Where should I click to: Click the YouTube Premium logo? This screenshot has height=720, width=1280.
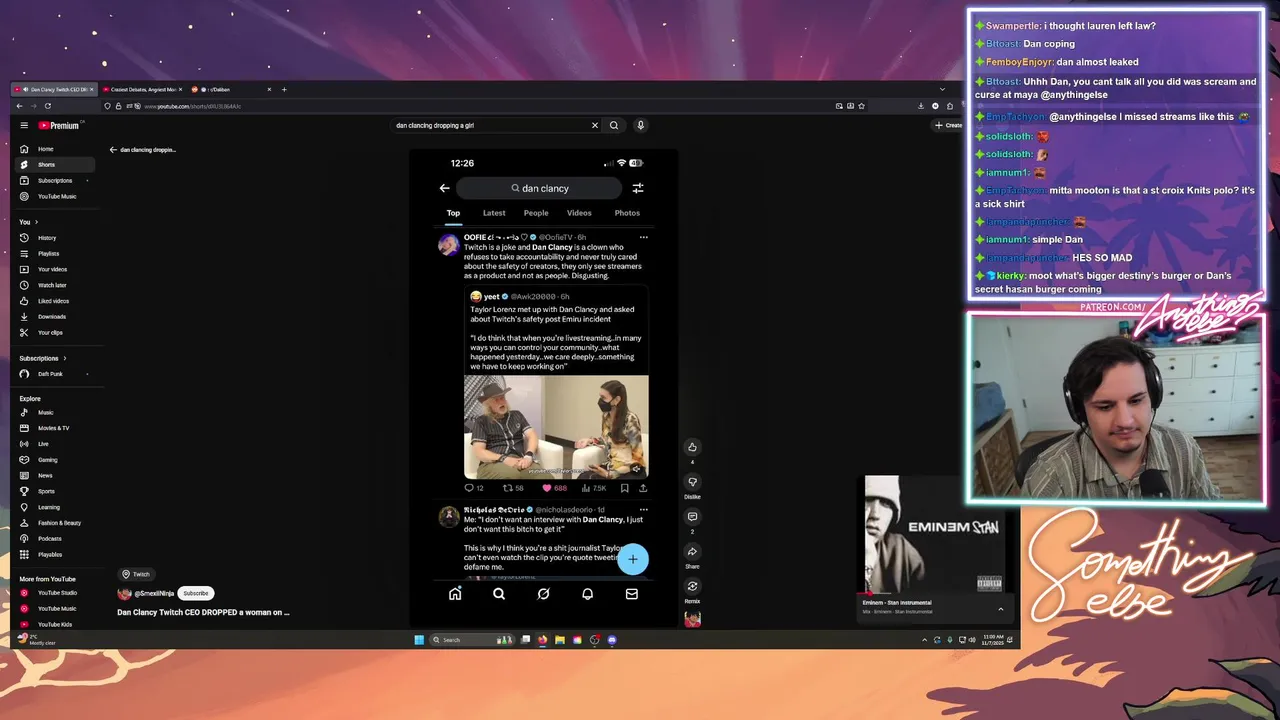59,125
